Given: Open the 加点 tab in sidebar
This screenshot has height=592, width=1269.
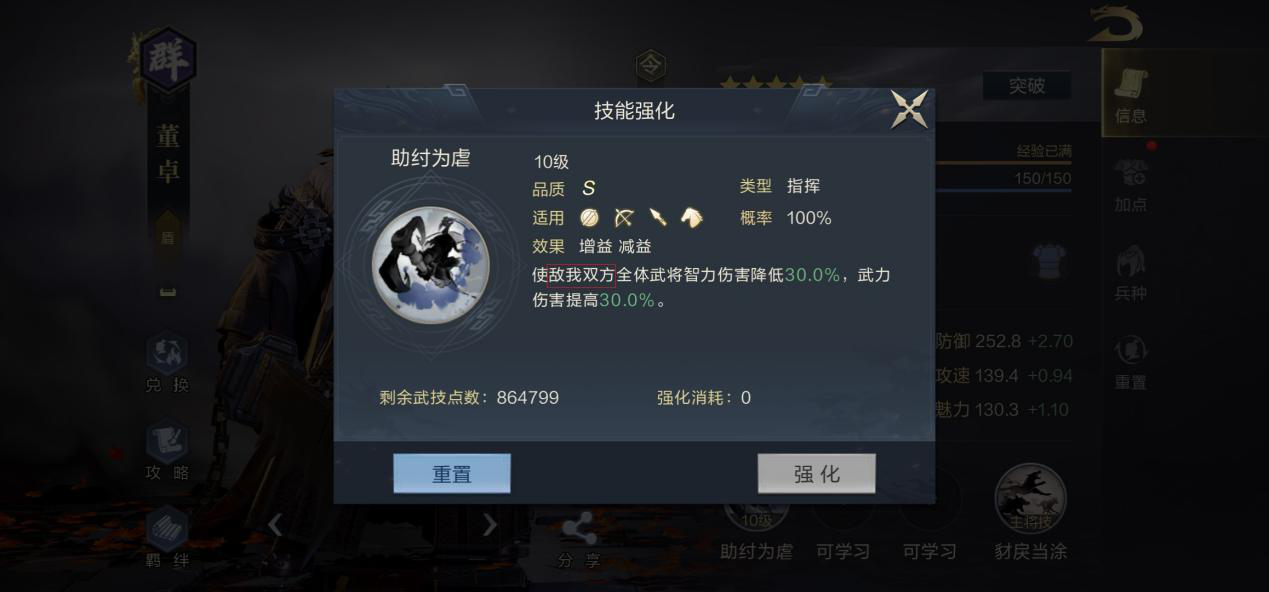Looking at the screenshot, I should click(1131, 185).
